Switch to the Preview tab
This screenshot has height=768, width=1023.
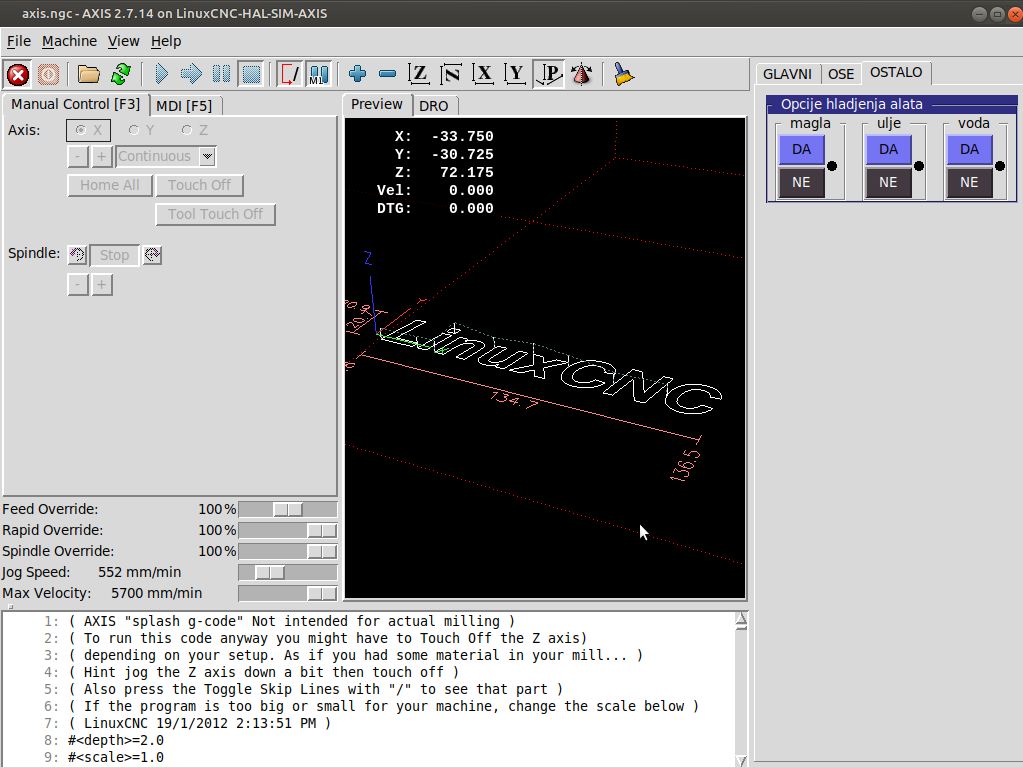(376, 104)
